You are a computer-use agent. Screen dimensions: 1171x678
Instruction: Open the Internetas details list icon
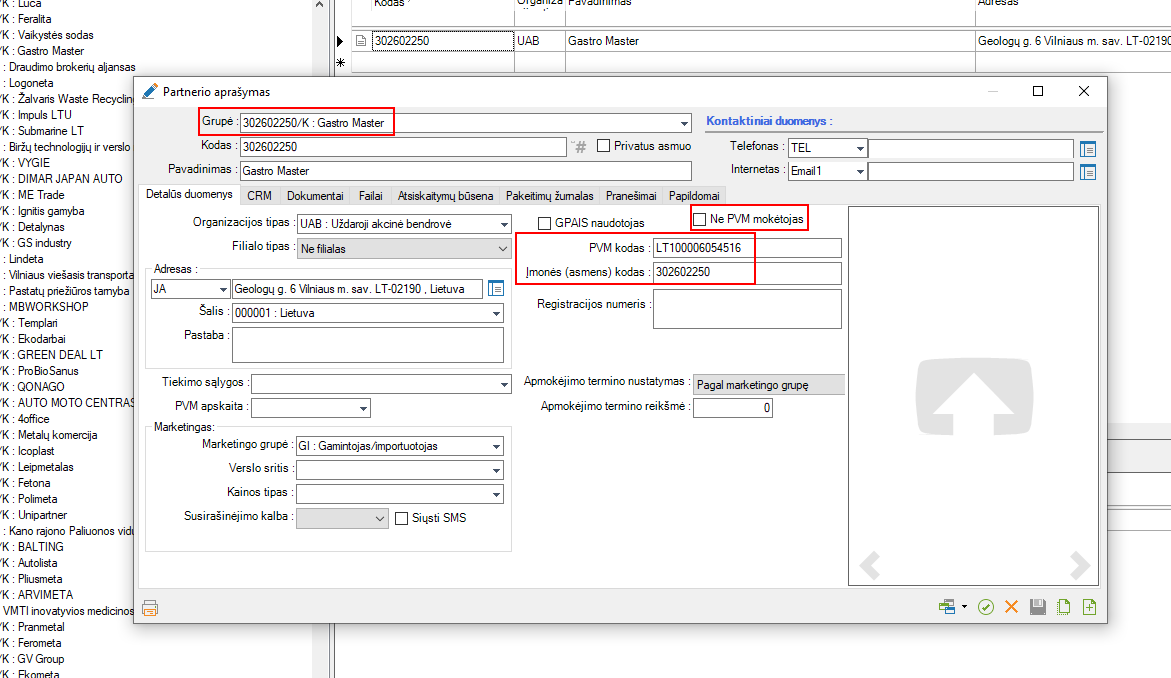tap(1088, 171)
